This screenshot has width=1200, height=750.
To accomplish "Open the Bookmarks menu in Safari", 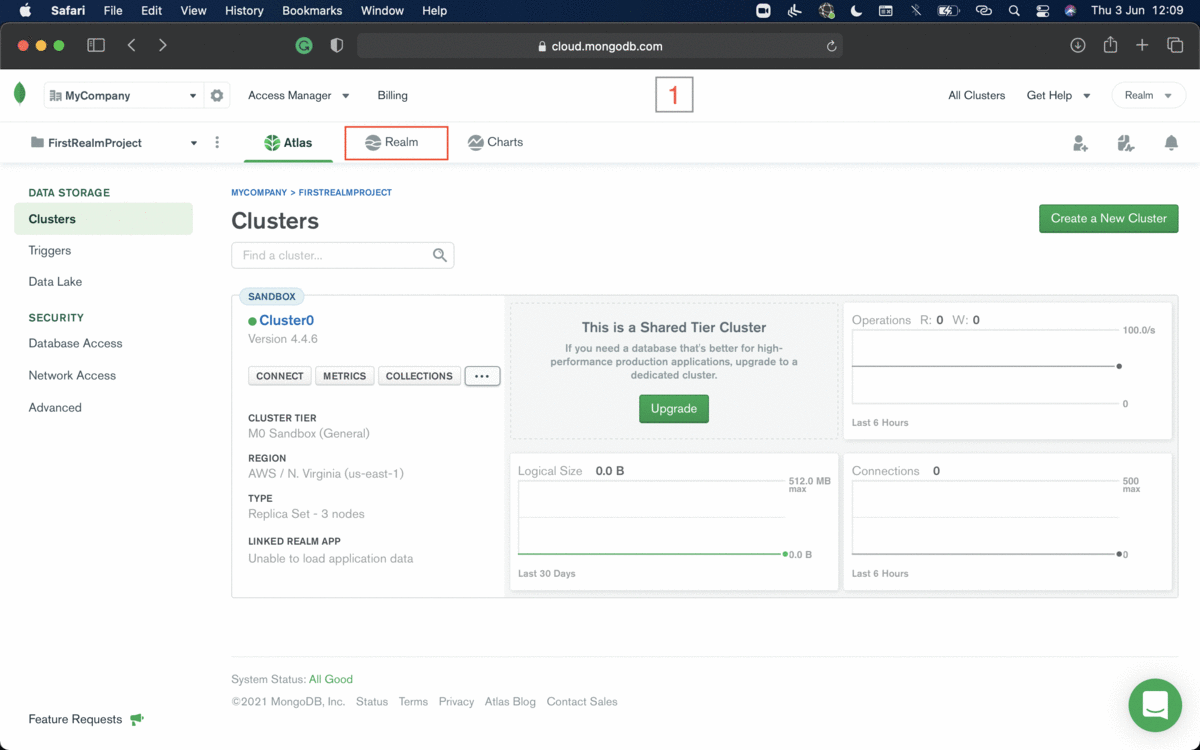I will (x=312, y=11).
